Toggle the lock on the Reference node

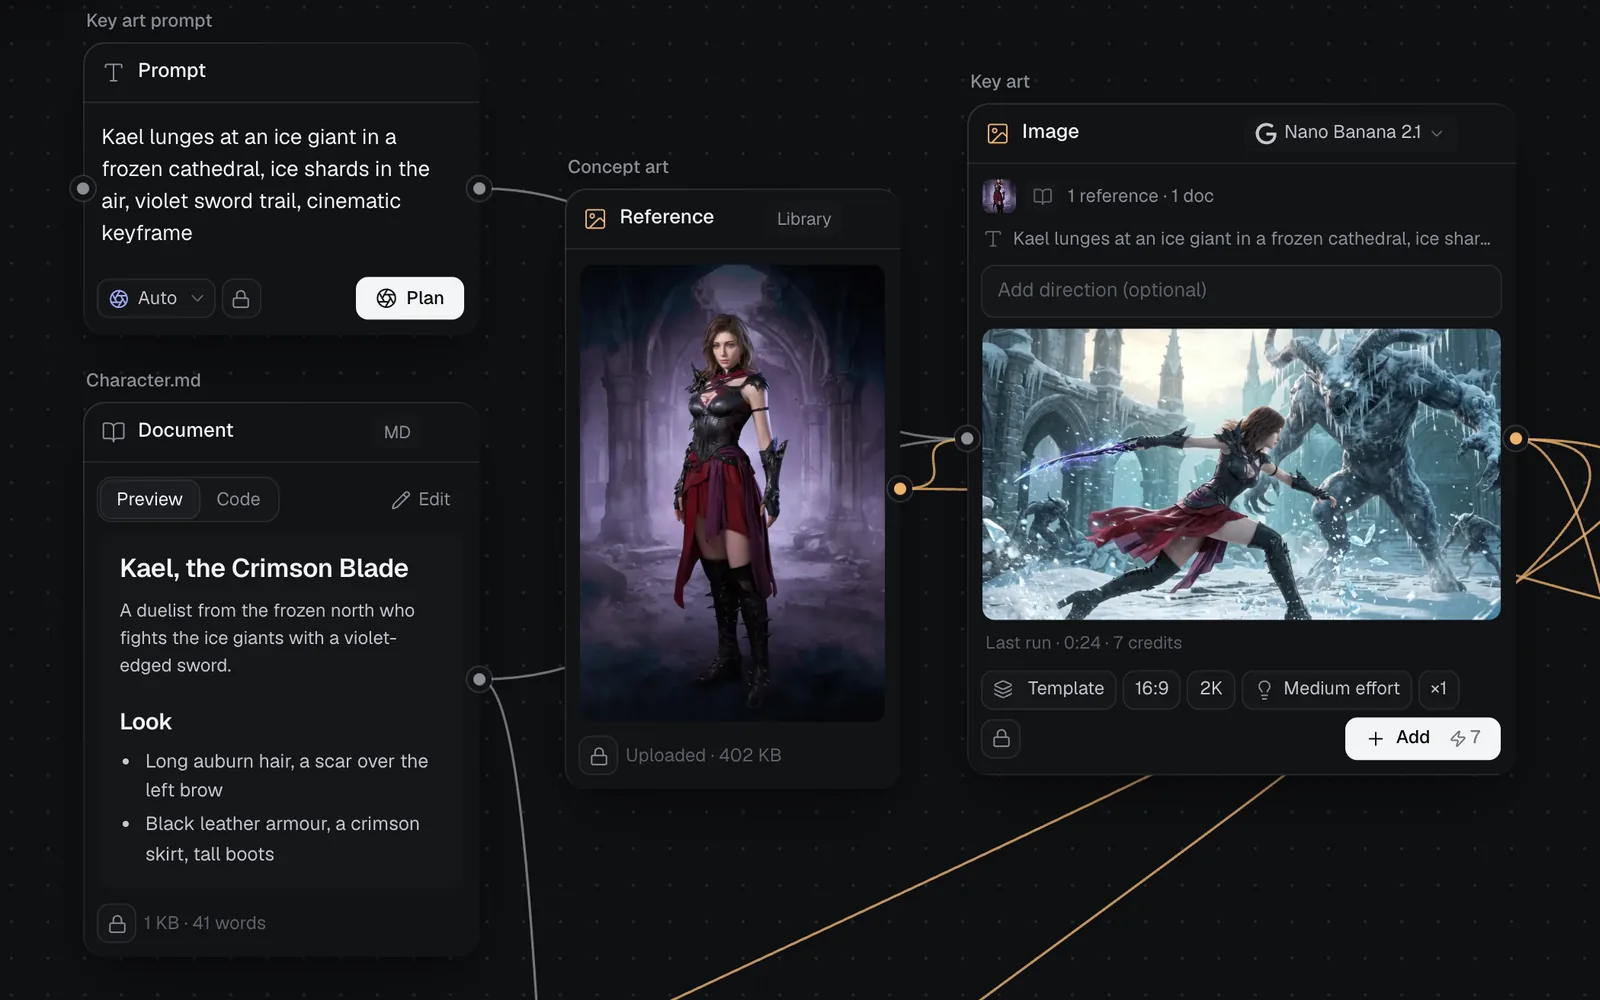point(599,756)
